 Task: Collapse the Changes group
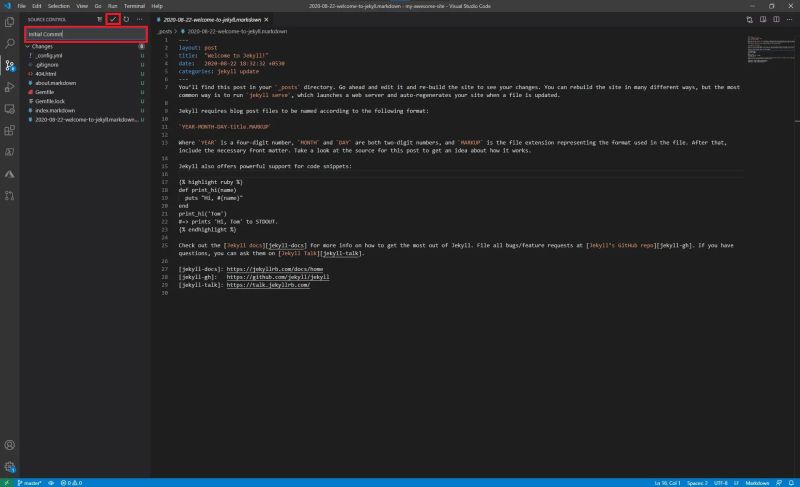[28, 46]
